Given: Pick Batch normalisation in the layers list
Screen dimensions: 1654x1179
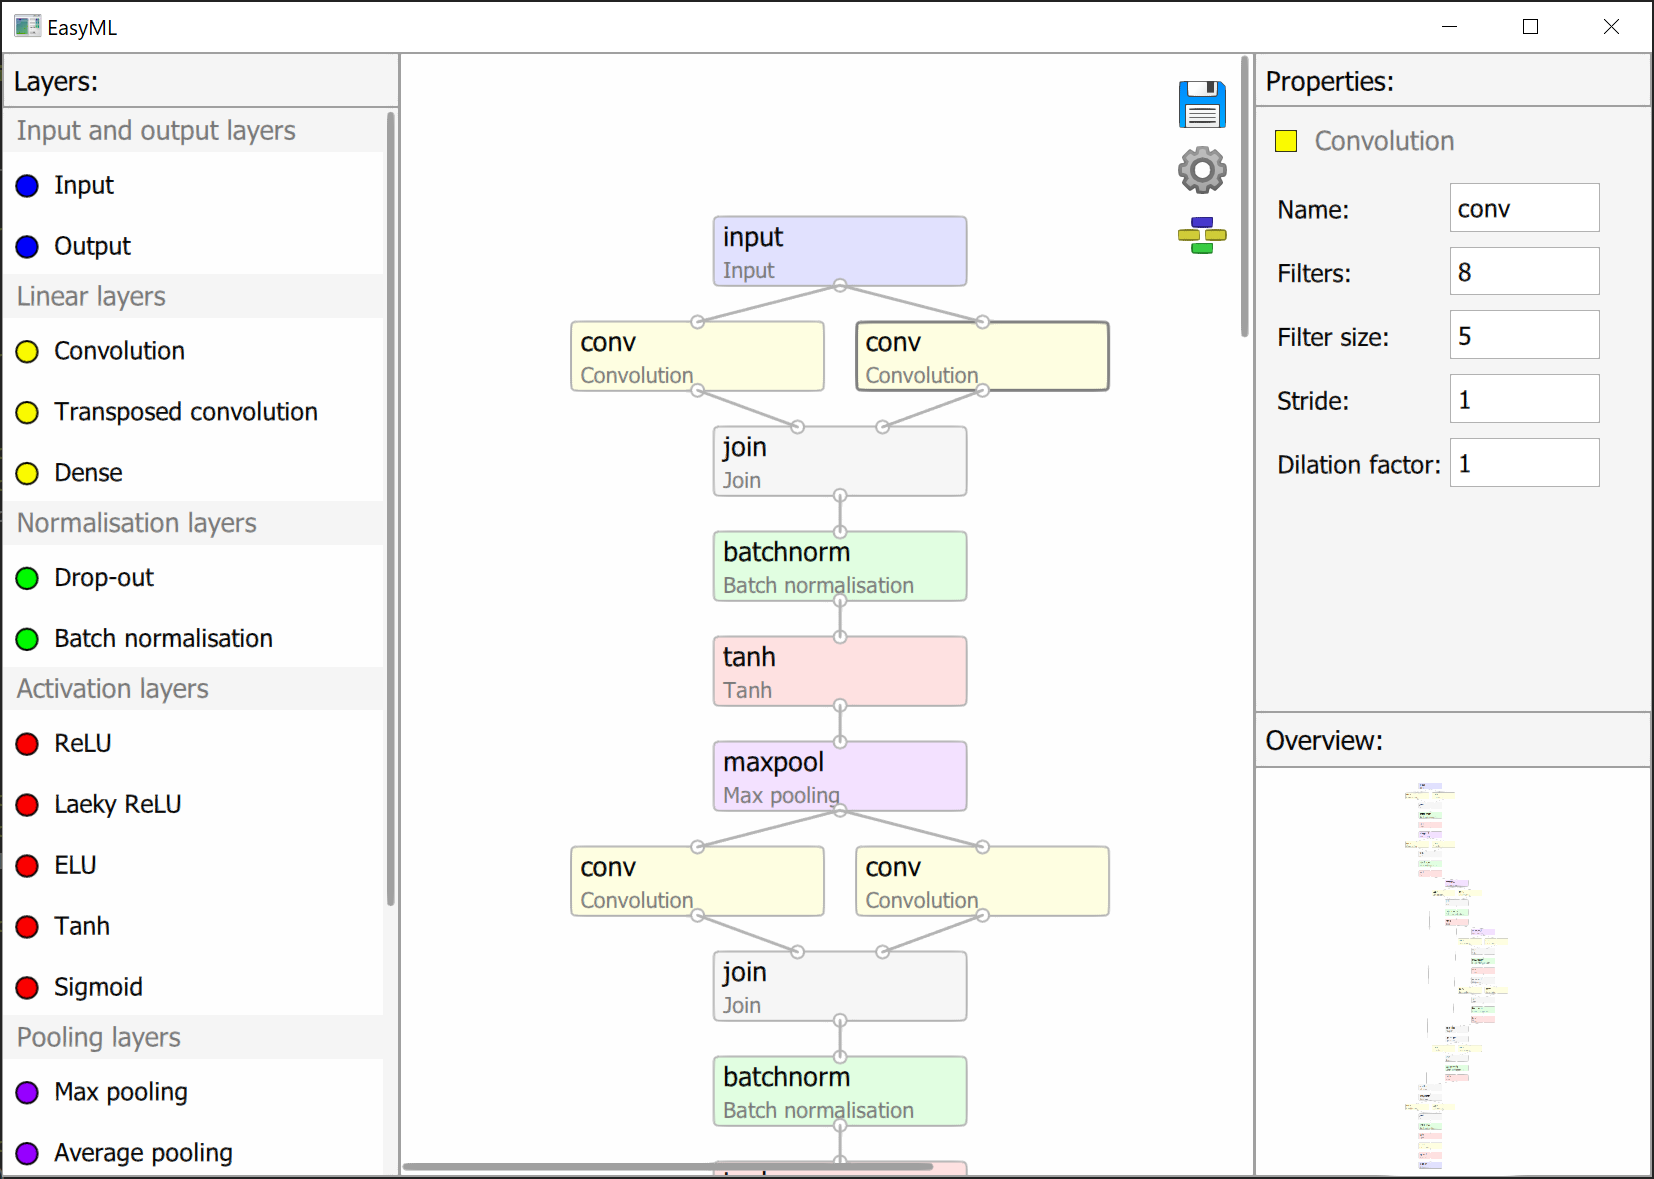Looking at the screenshot, I should coord(163,639).
